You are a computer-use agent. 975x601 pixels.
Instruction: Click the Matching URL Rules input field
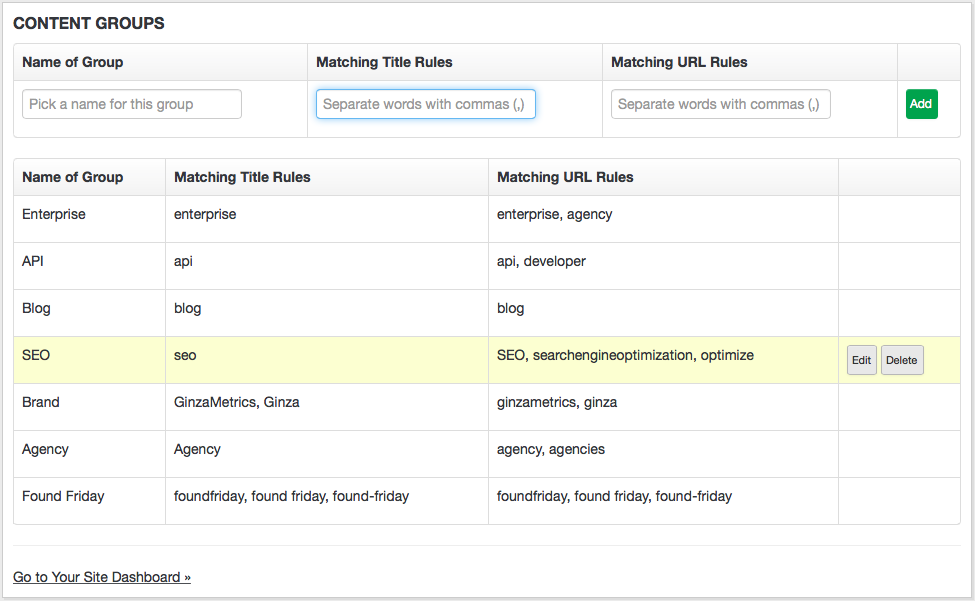(720, 104)
